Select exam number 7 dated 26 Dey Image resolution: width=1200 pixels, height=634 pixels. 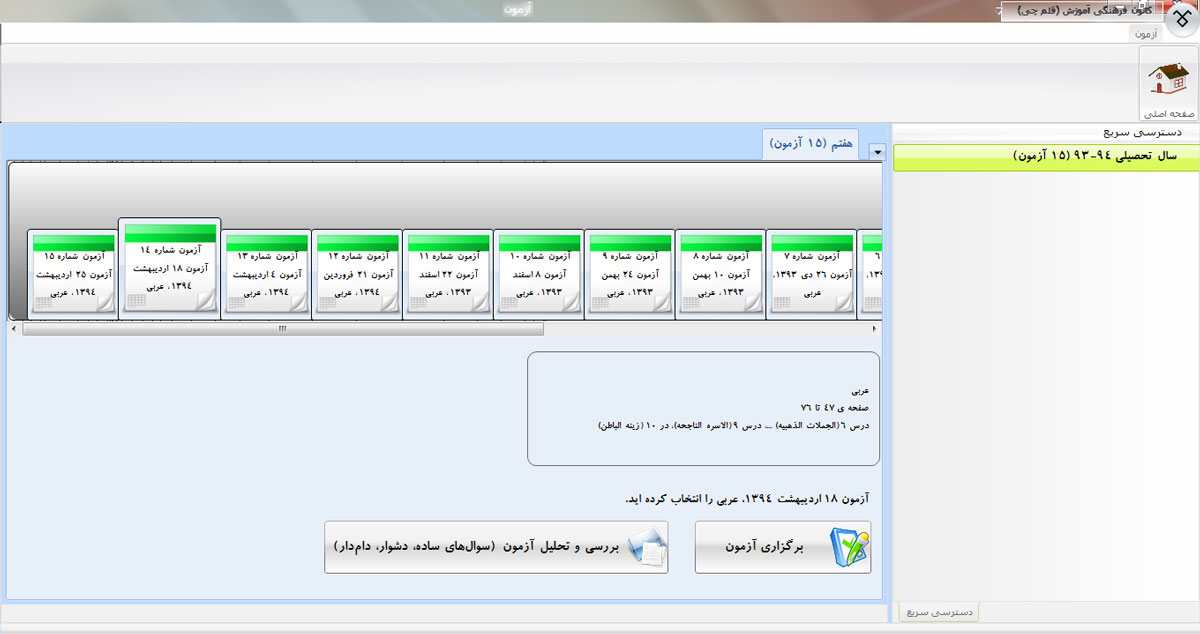point(811,274)
